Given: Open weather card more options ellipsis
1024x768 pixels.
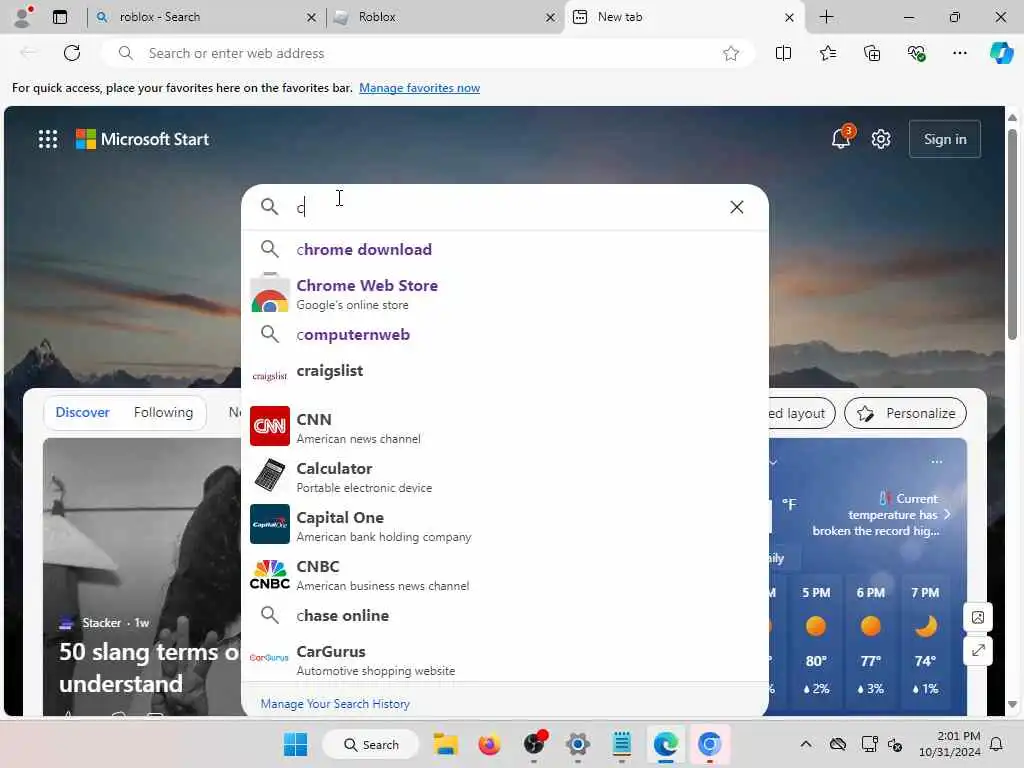Looking at the screenshot, I should point(936,462).
